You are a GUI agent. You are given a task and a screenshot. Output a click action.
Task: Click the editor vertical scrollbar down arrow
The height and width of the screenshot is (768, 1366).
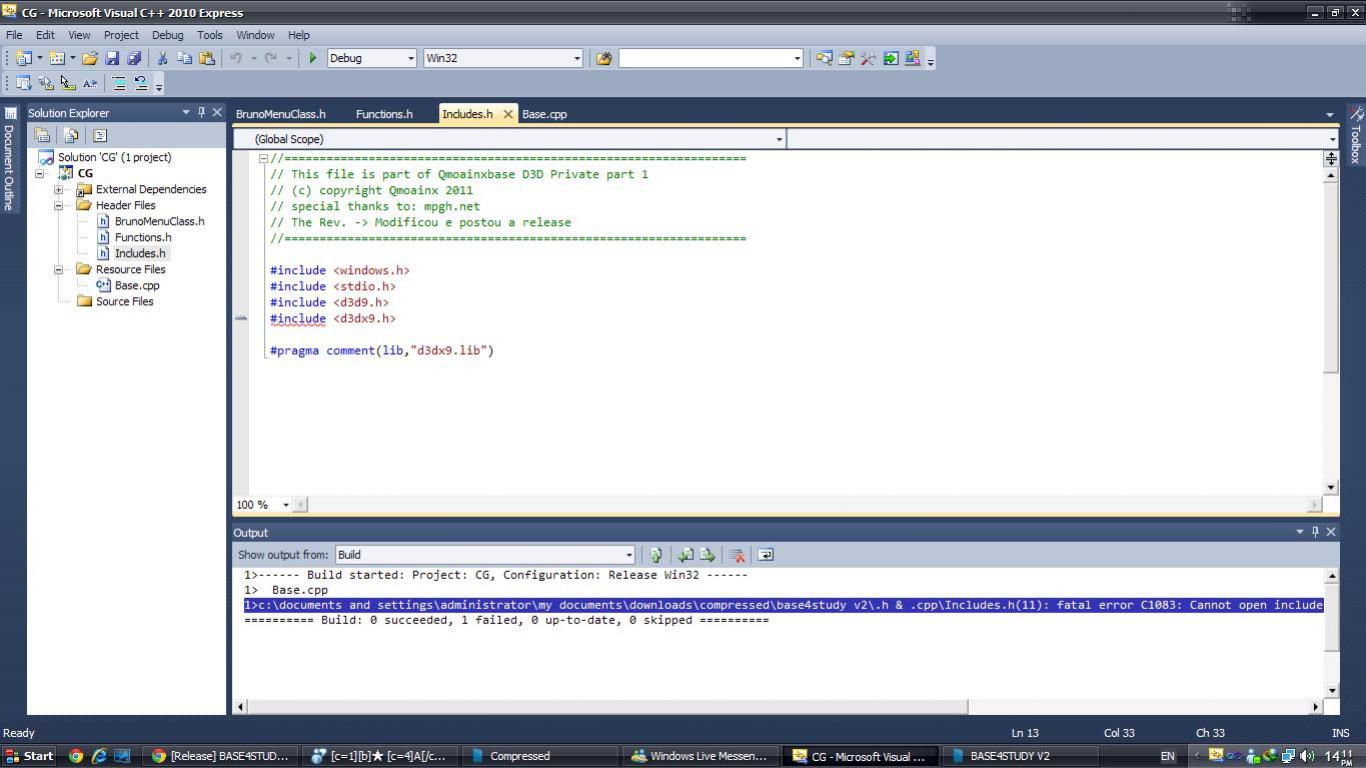[x=1331, y=487]
